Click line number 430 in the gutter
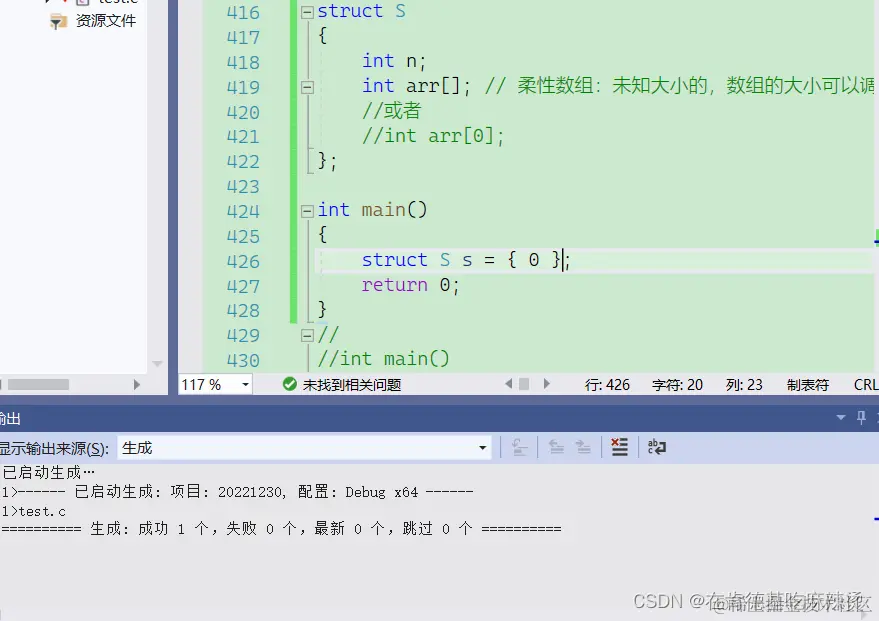This screenshot has height=621, width=879. [243, 360]
